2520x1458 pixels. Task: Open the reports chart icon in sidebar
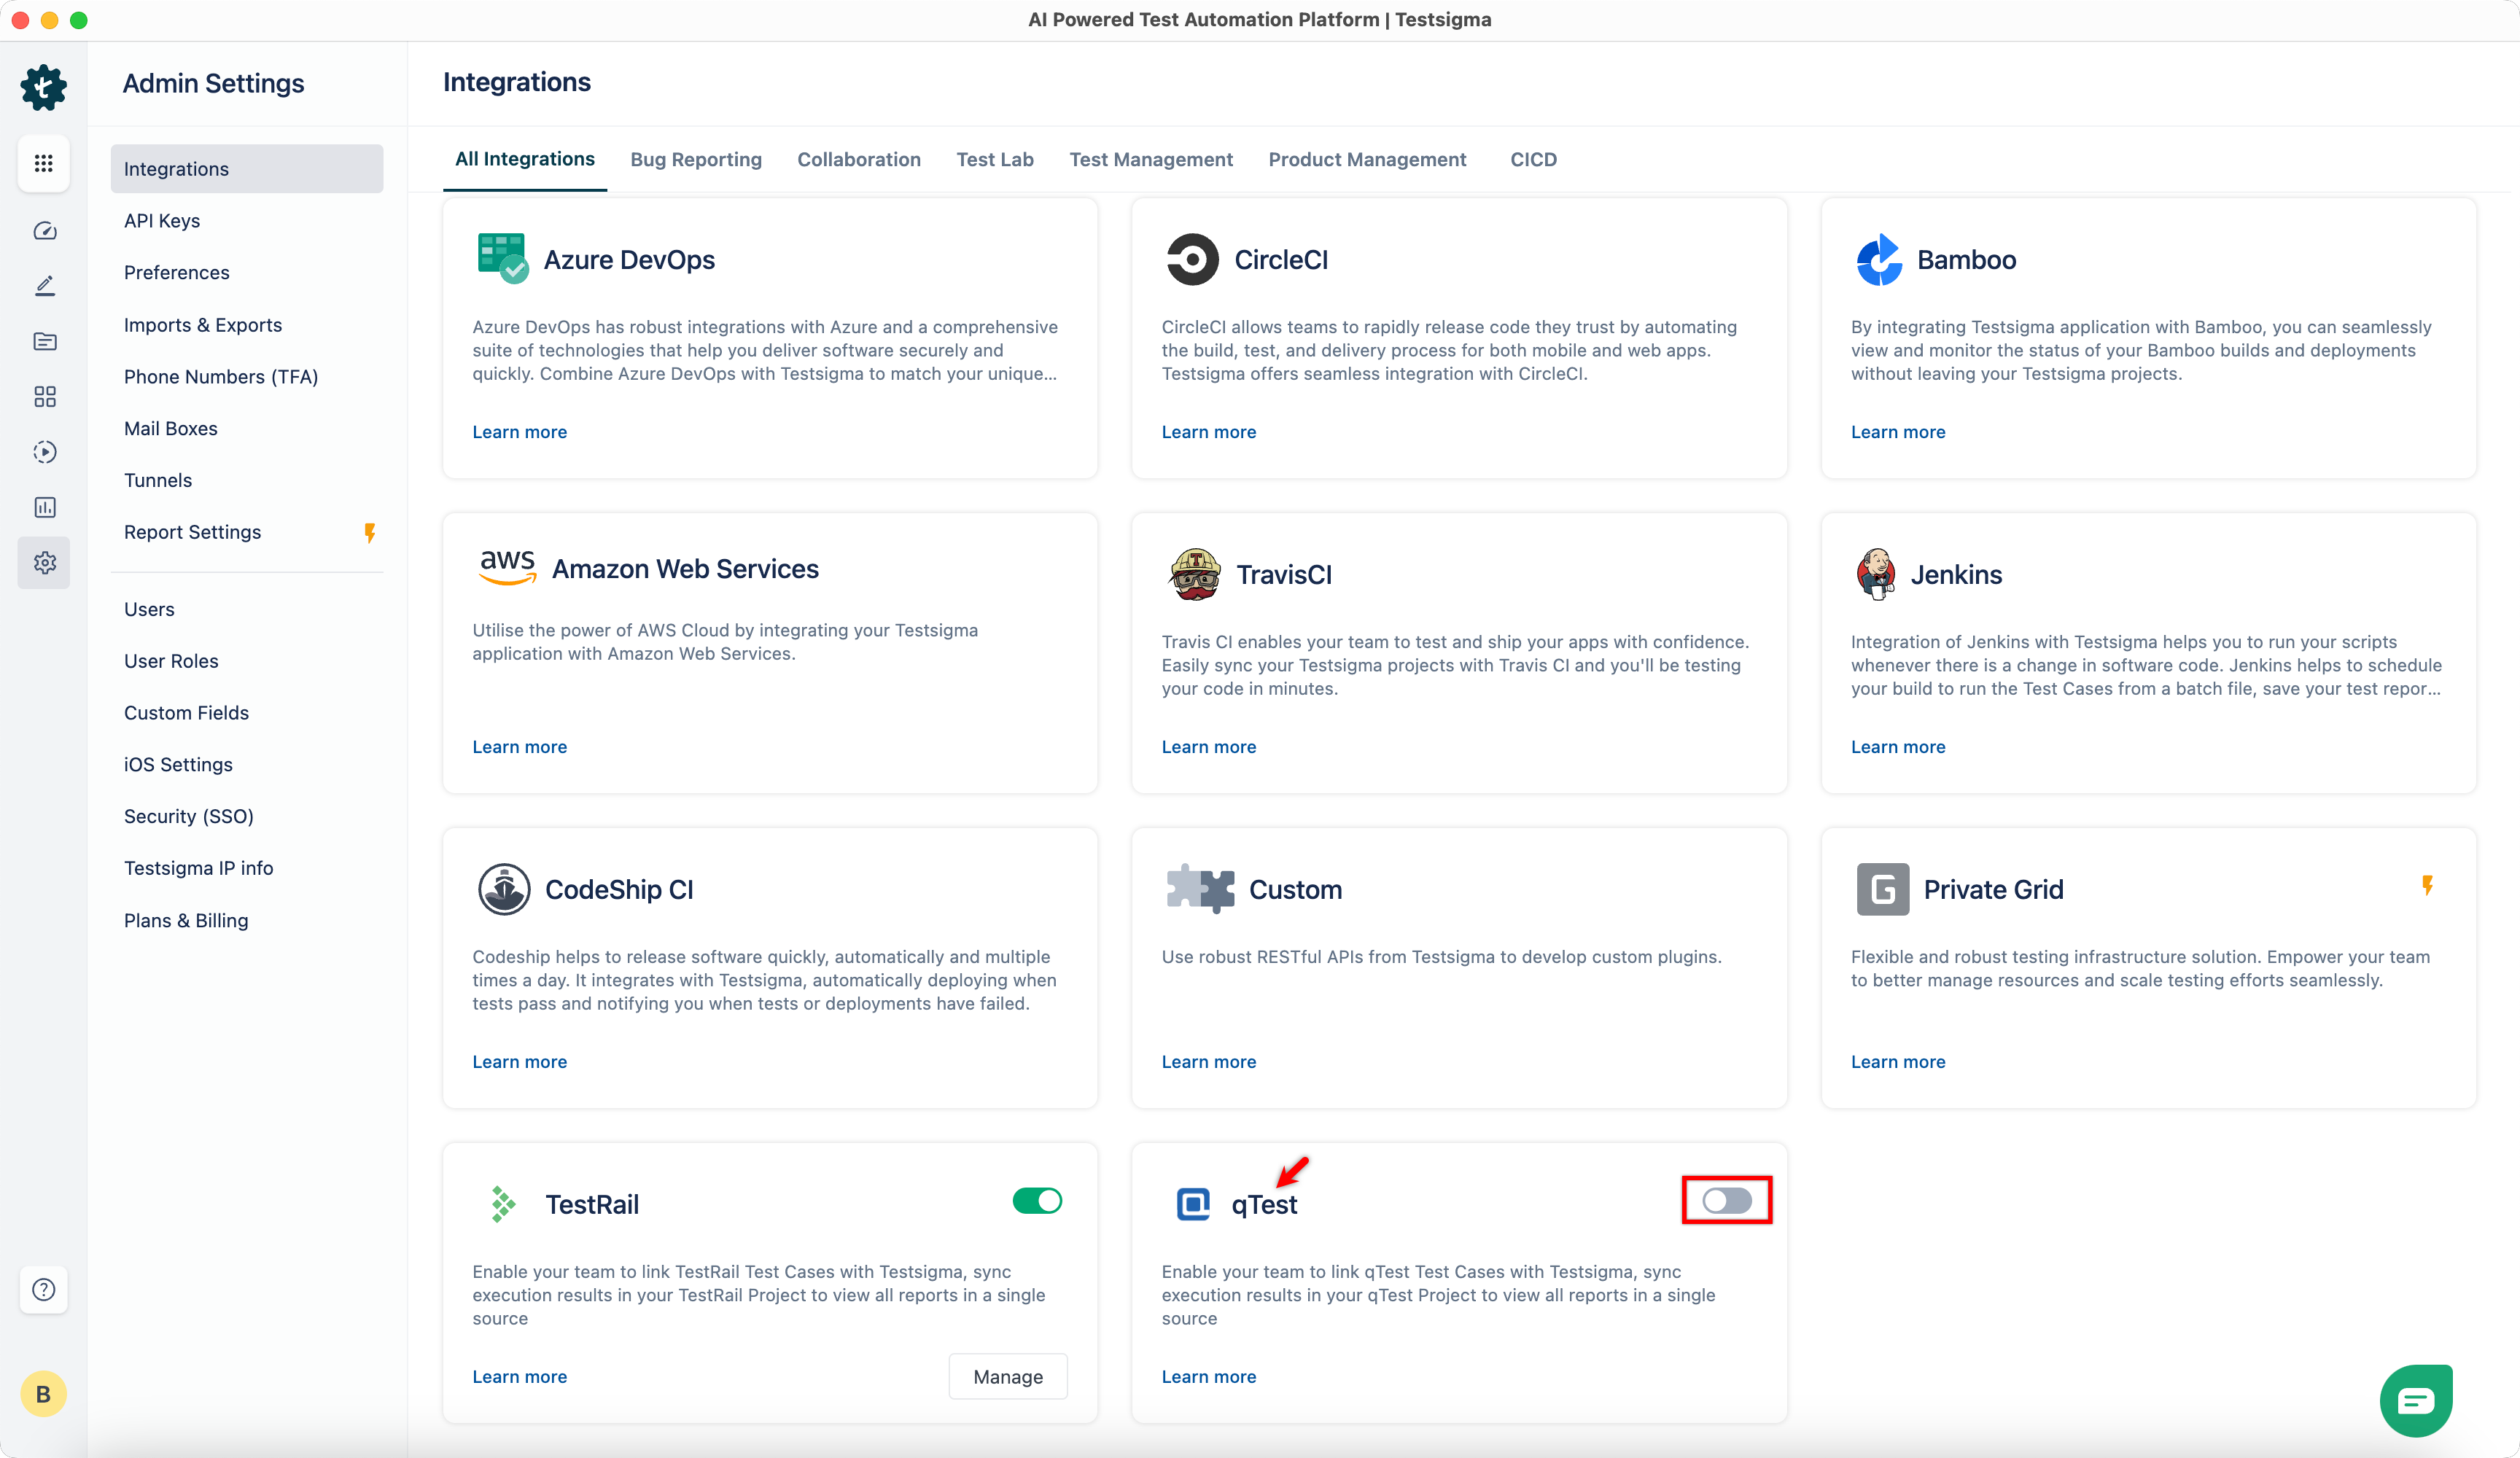(44, 507)
